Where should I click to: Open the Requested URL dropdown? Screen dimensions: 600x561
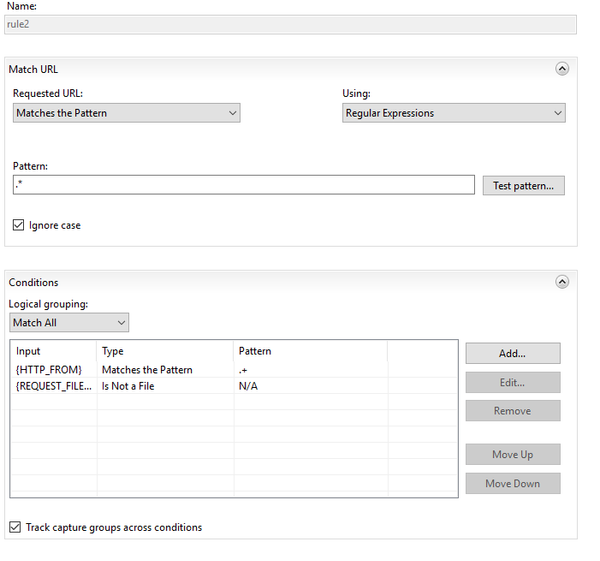coord(126,113)
